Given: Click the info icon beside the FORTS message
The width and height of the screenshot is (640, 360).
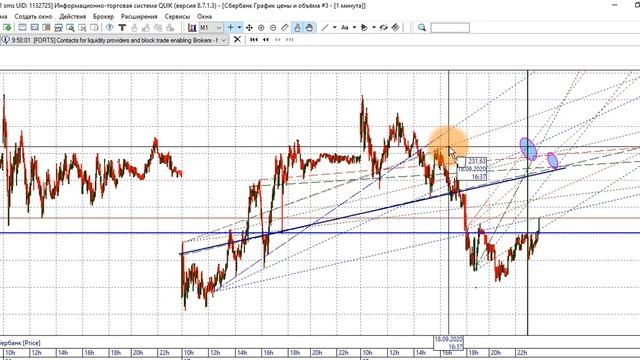Looking at the screenshot, I should pyautogui.click(x=5, y=40).
